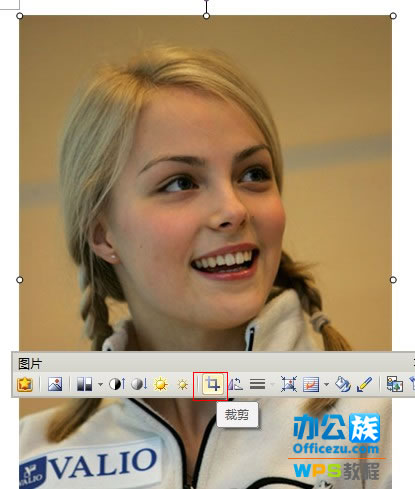Open the color mode button
415x489 pixels.
tap(84, 384)
